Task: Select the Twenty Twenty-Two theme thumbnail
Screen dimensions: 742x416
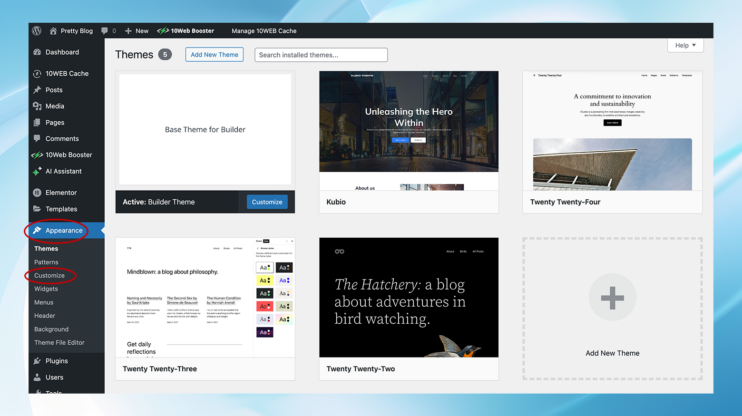Action: [409, 297]
